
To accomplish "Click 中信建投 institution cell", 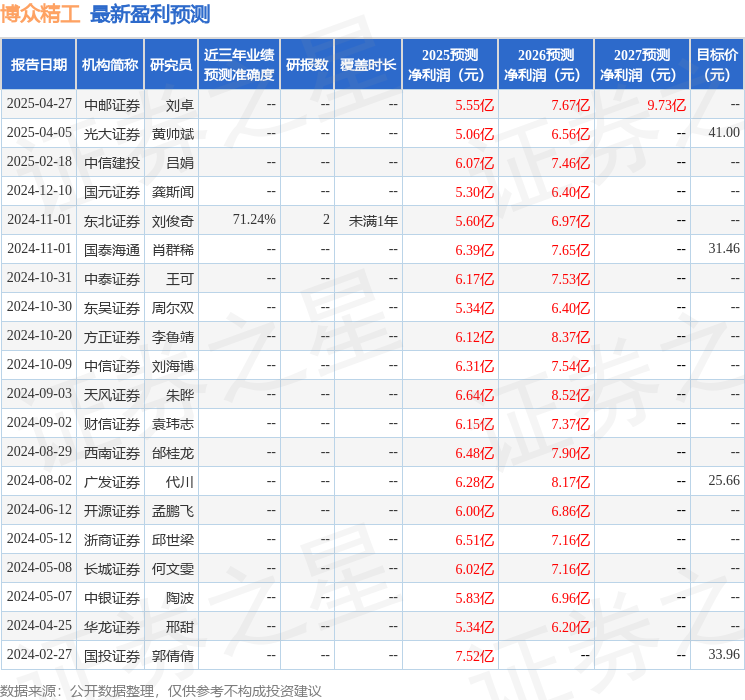I will (x=112, y=163).
